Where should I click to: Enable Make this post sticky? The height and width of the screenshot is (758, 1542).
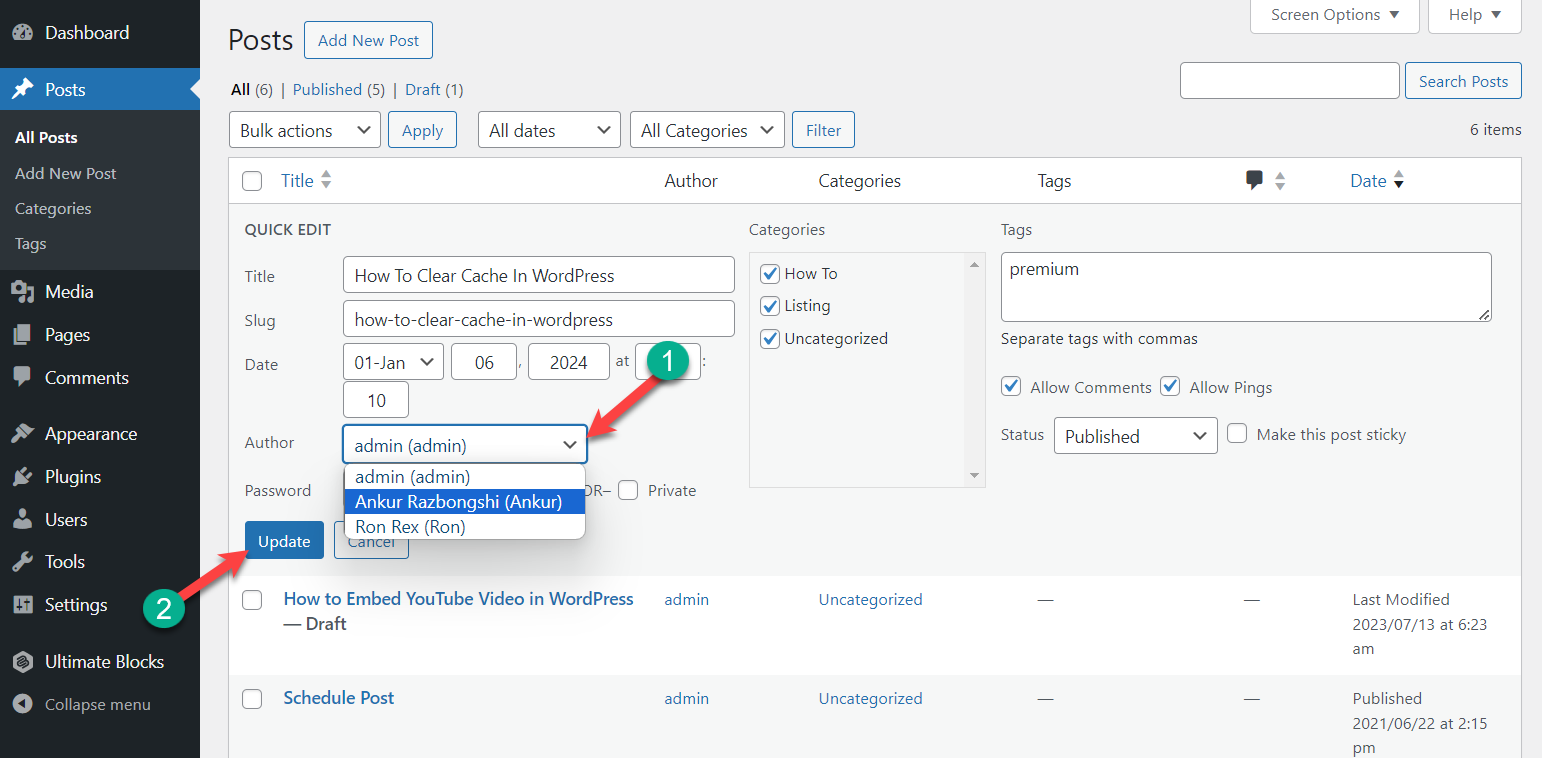click(1237, 434)
